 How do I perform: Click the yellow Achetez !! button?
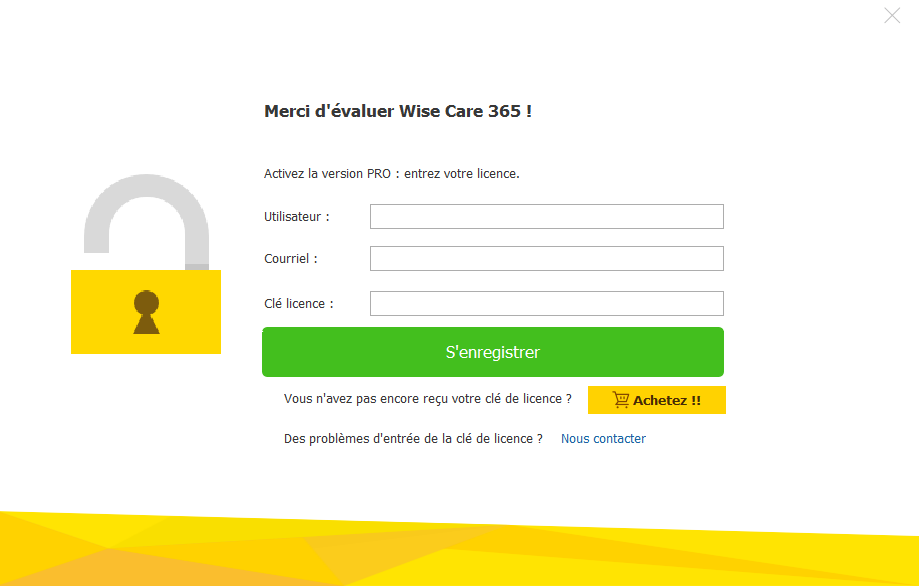[x=657, y=400]
